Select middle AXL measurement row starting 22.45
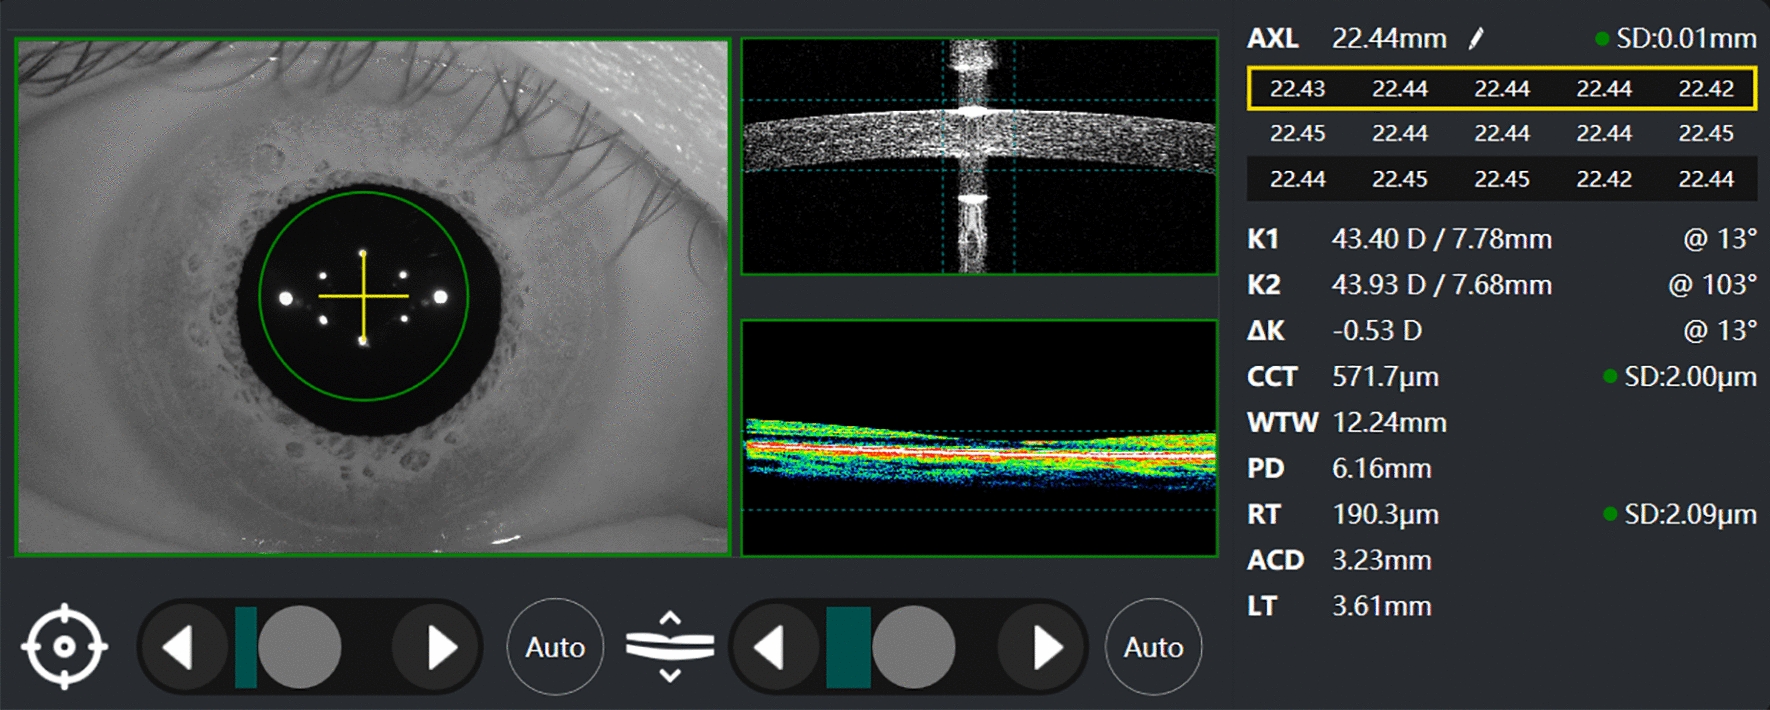Viewport: 1770px width, 710px height. [1501, 133]
